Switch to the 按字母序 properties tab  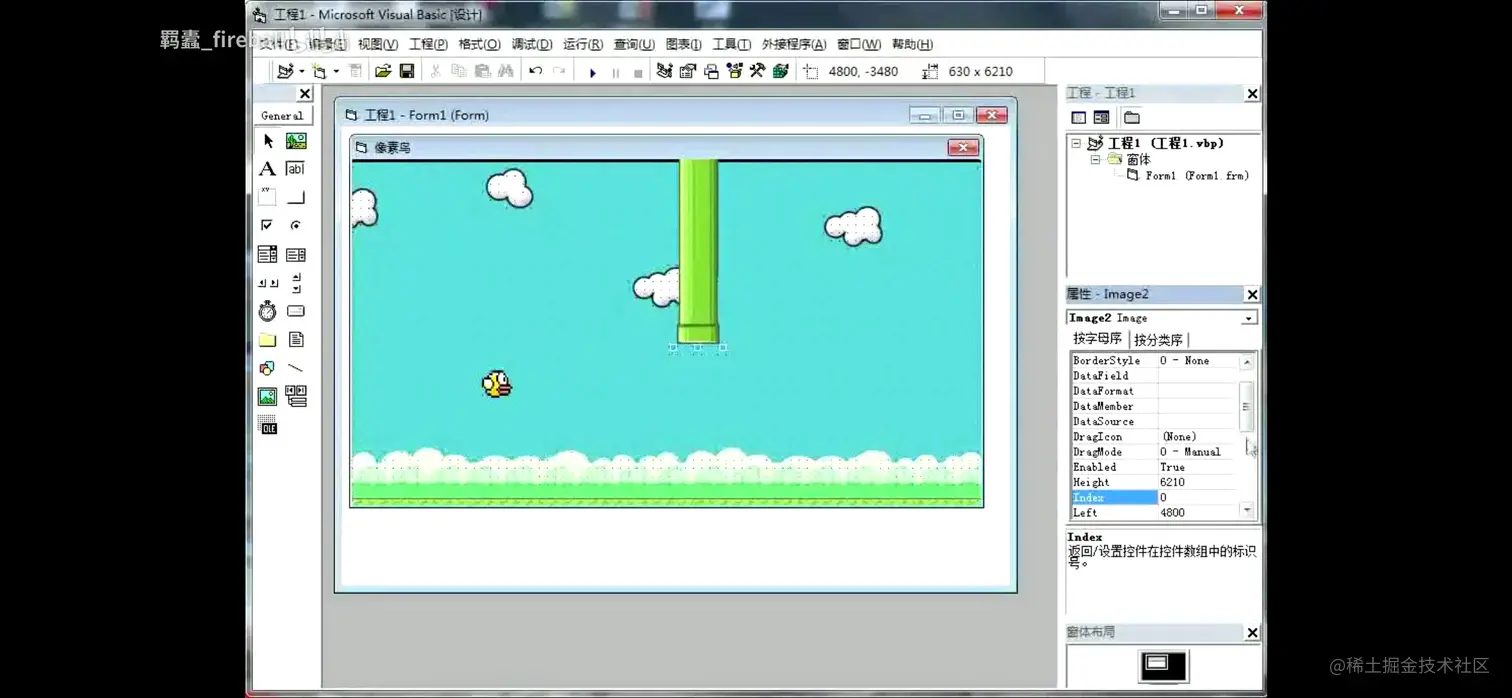pyautogui.click(x=1097, y=339)
